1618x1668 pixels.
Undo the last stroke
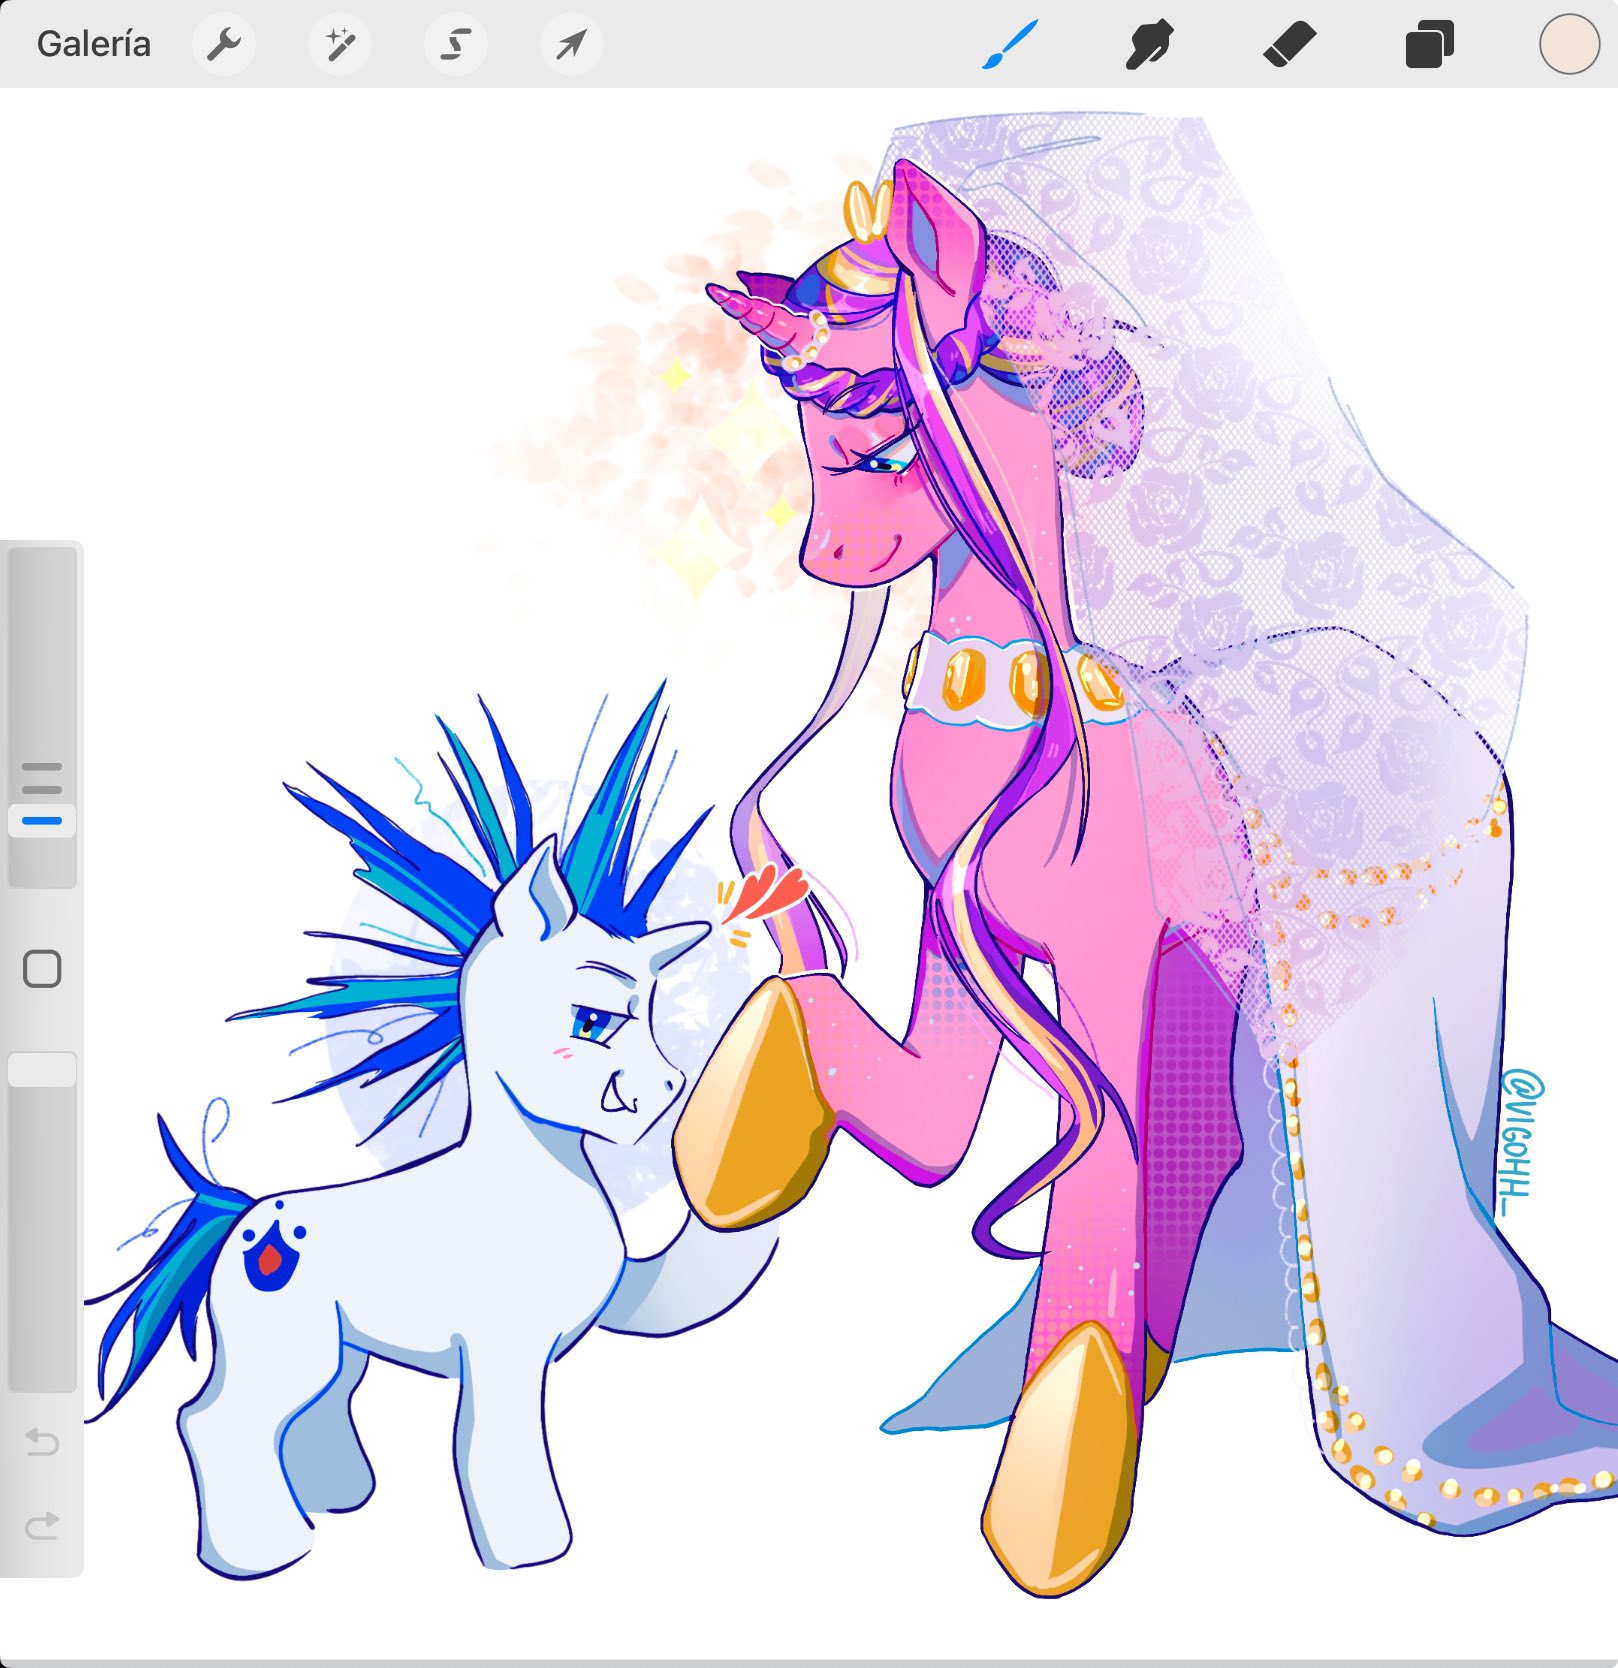(x=42, y=1441)
